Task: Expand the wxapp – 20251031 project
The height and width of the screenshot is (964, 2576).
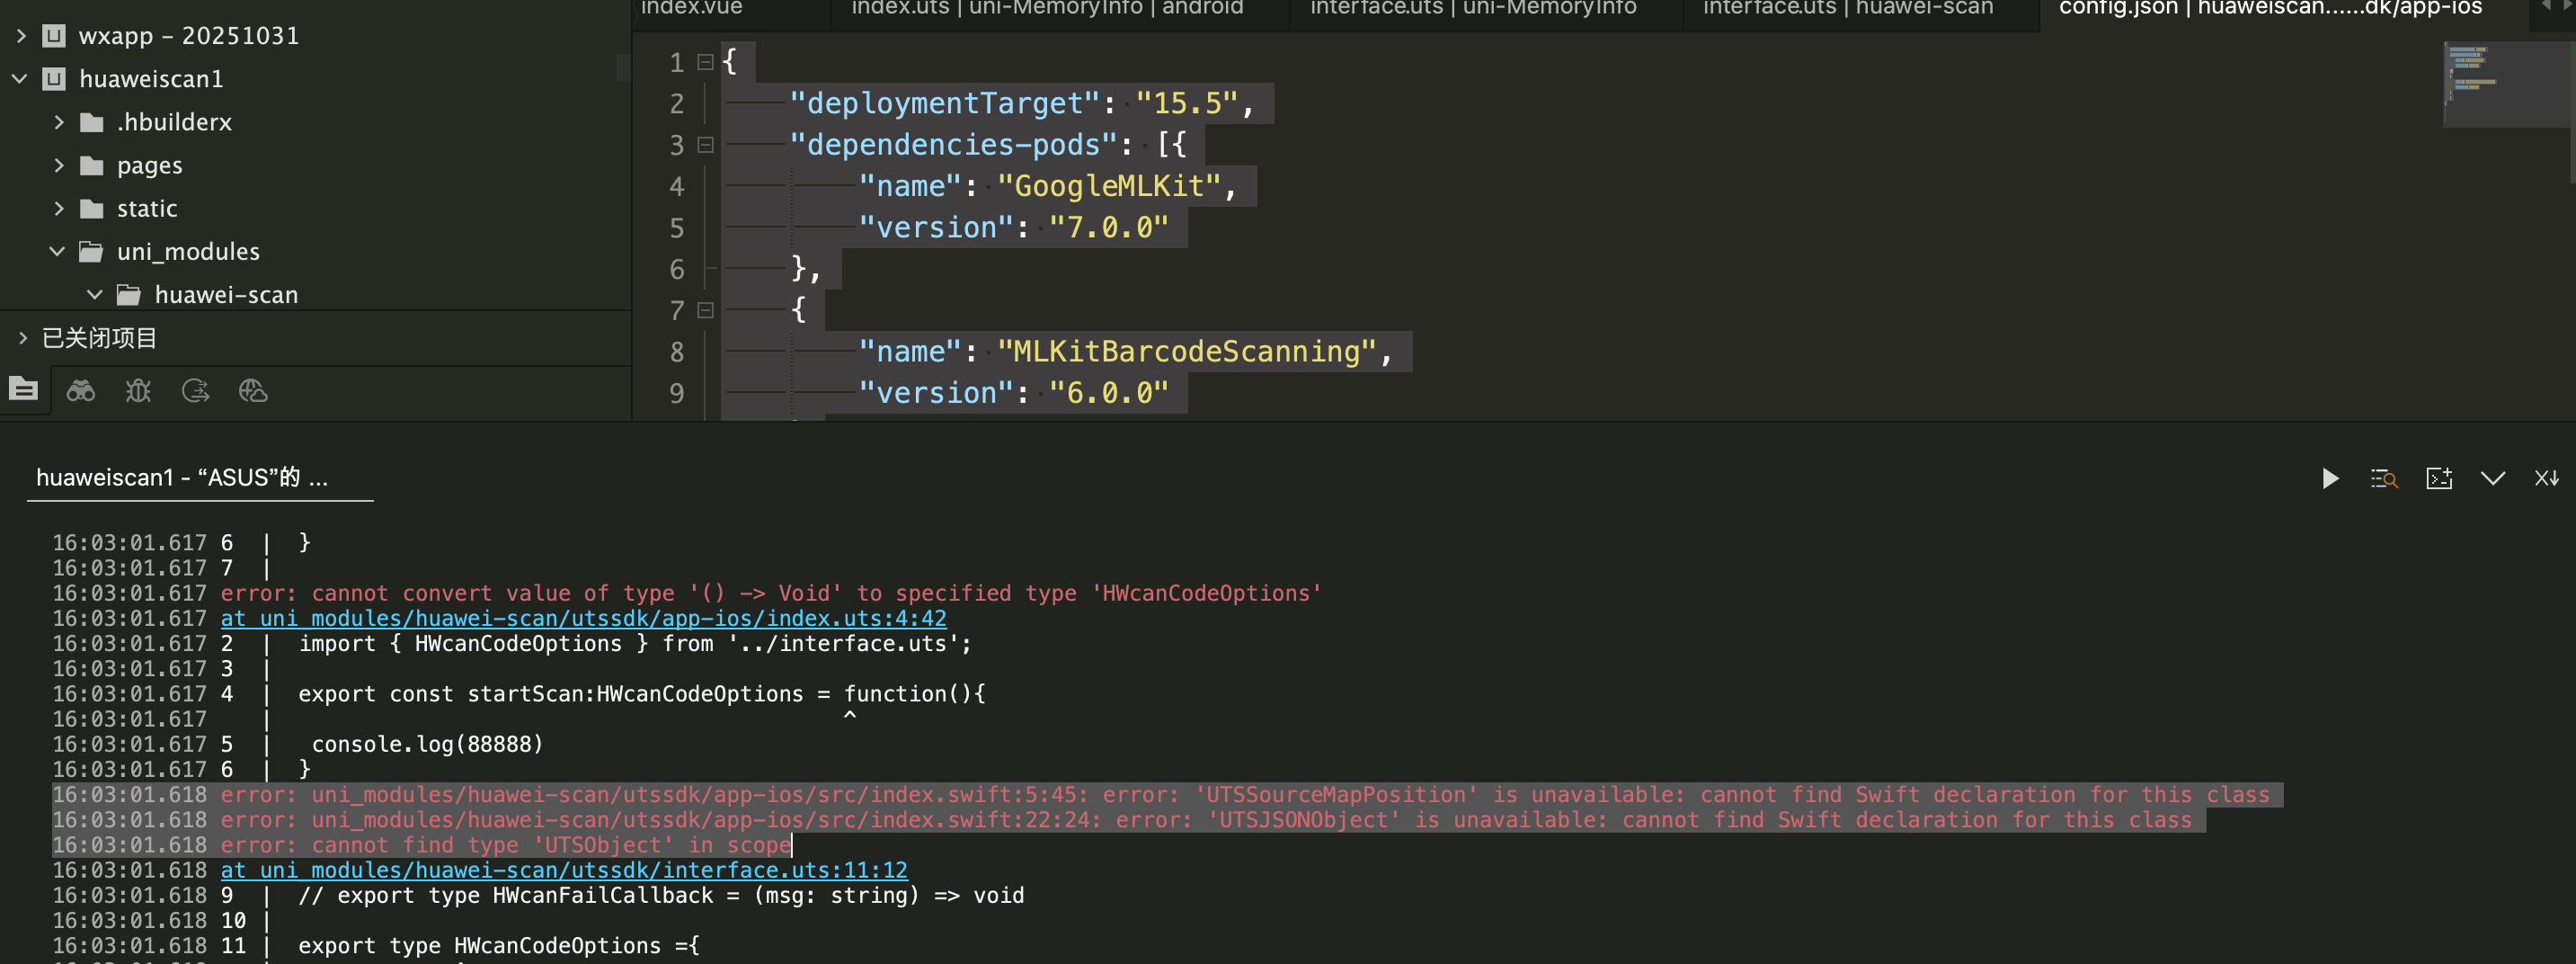Action: point(21,36)
